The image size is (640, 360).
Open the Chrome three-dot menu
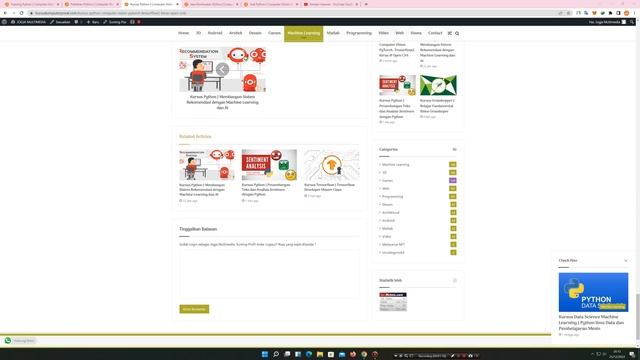(x=634, y=13)
